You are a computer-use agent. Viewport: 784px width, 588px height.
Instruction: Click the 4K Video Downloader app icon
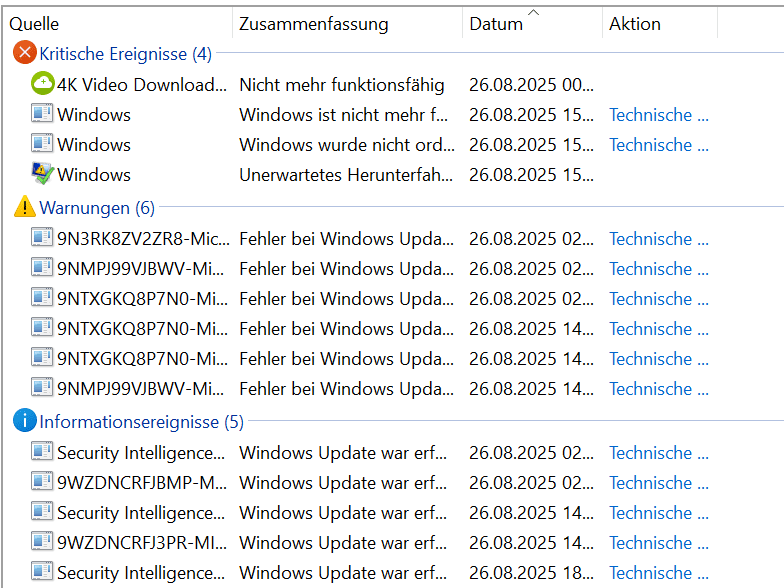42,85
